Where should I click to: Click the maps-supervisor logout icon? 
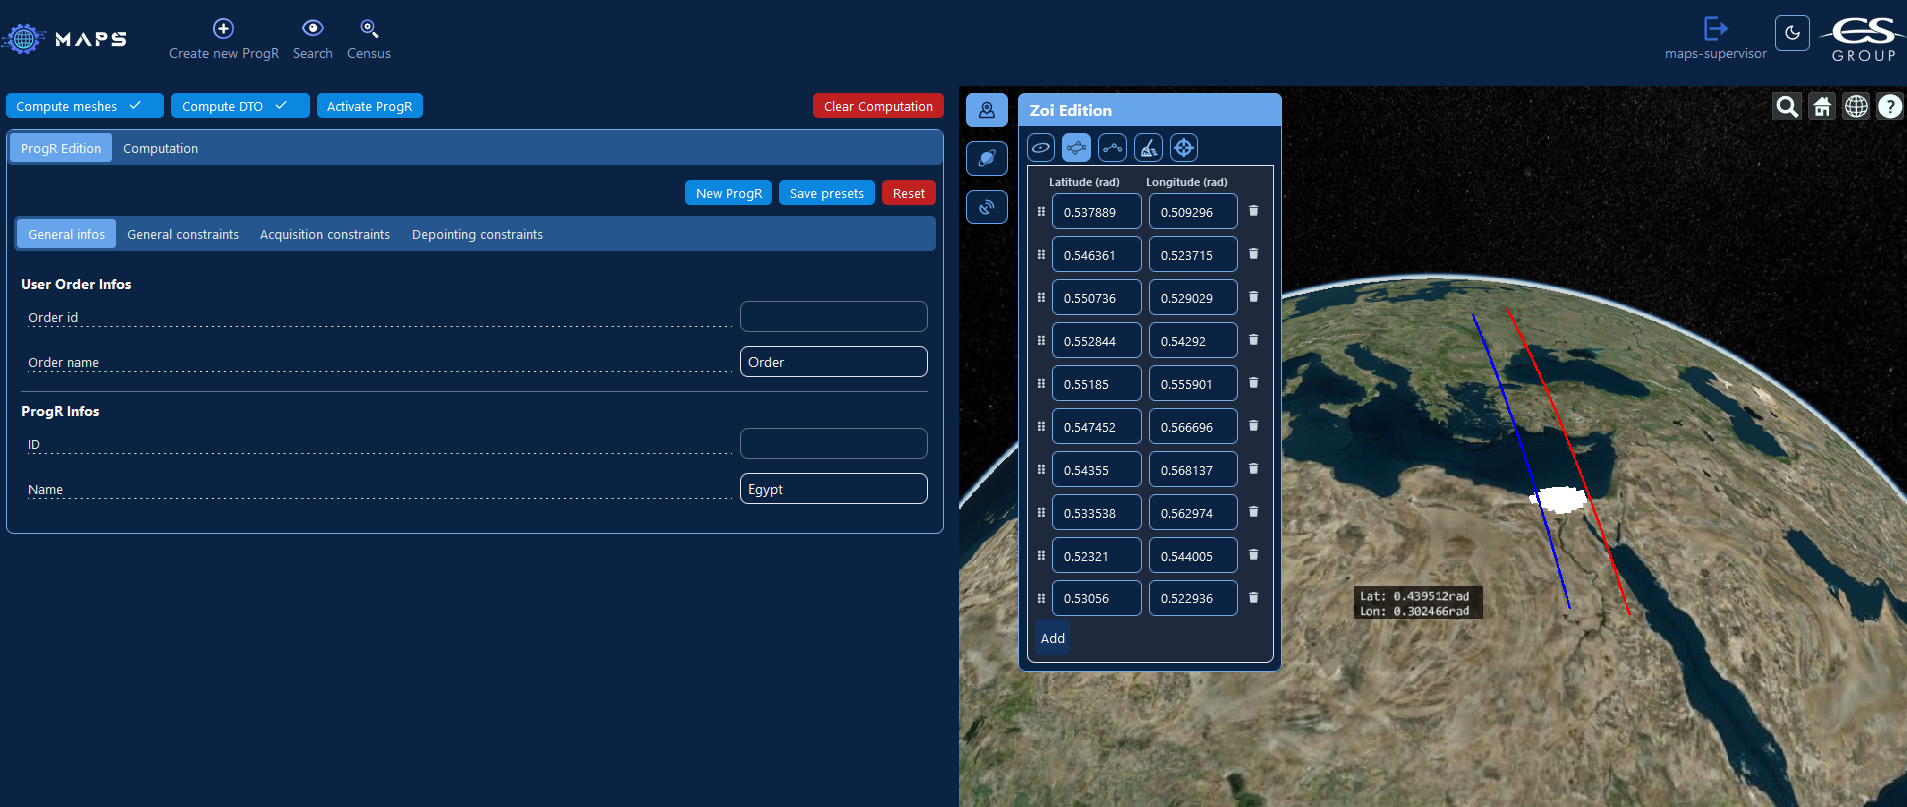coord(1715,28)
